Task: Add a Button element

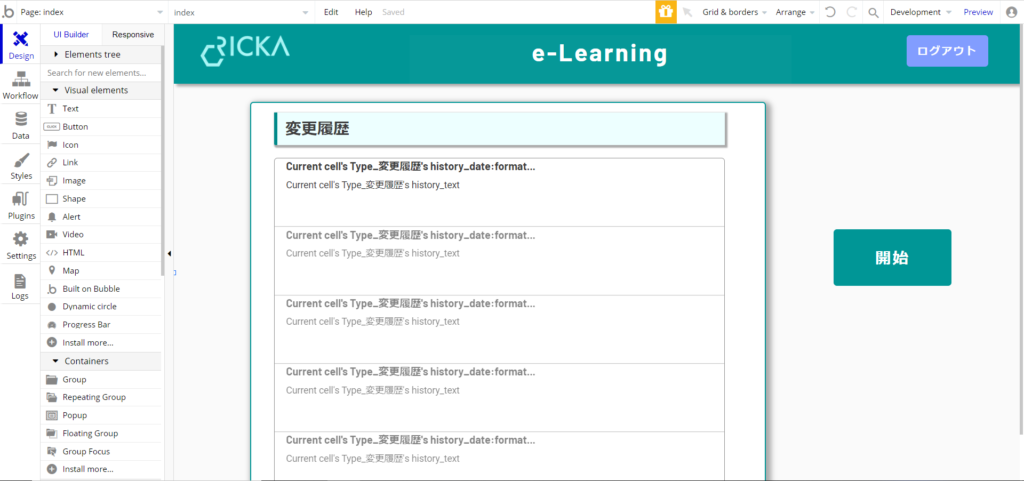Action: tap(101, 127)
